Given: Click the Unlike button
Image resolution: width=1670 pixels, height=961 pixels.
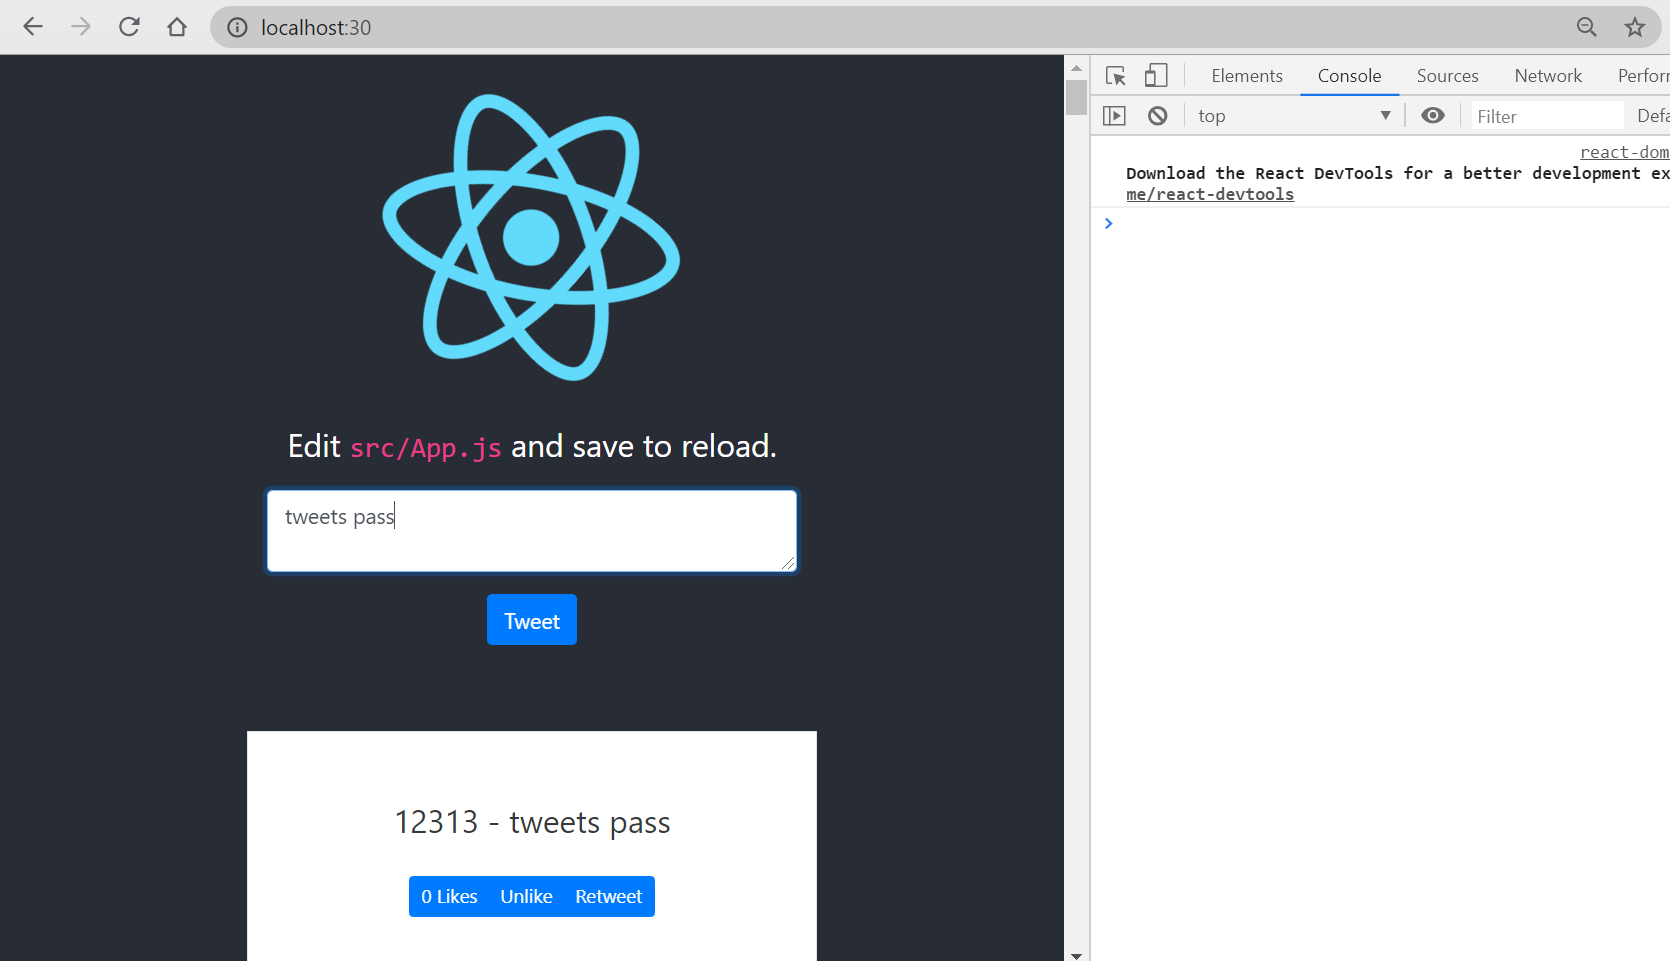Looking at the screenshot, I should [526, 897].
